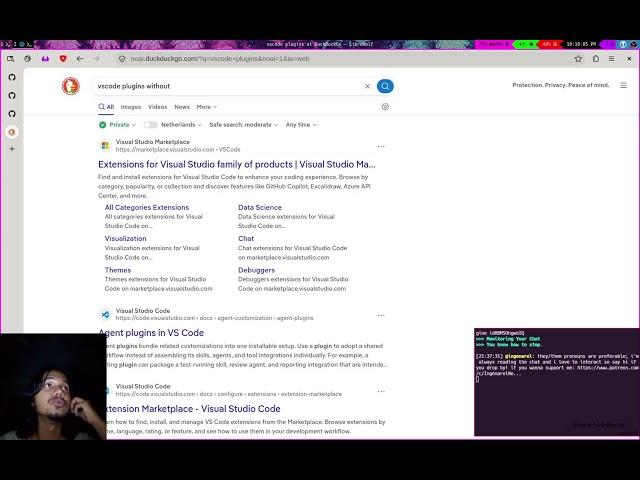The height and width of the screenshot is (480, 640).
Task: Add a new tab with plus icon
Action: coord(12,149)
